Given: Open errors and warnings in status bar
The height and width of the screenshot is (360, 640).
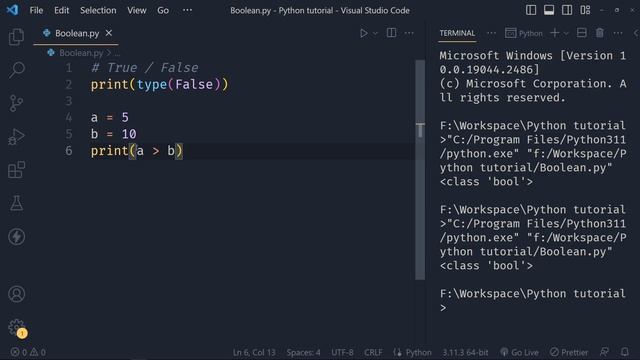Looking at the screenshot, I should coord(28,352).
